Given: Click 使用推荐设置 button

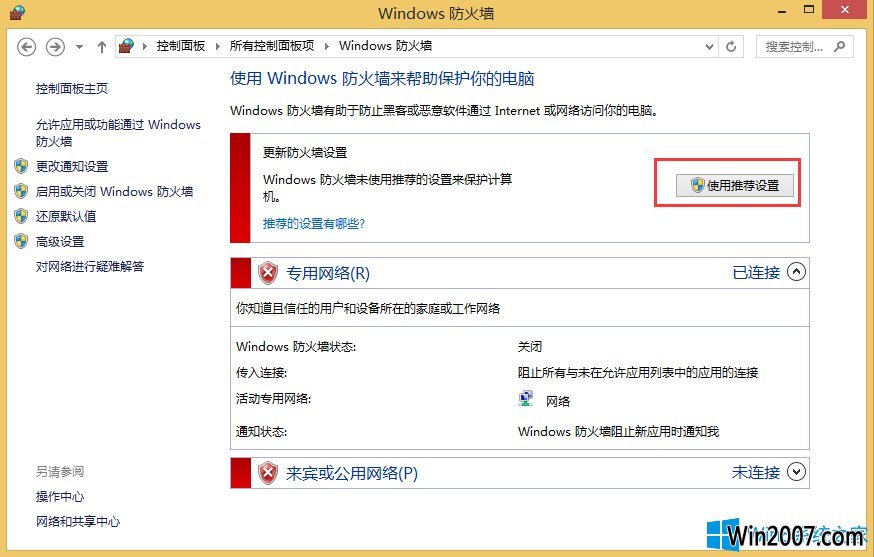Looking at the screenshot, I should 735,185.
